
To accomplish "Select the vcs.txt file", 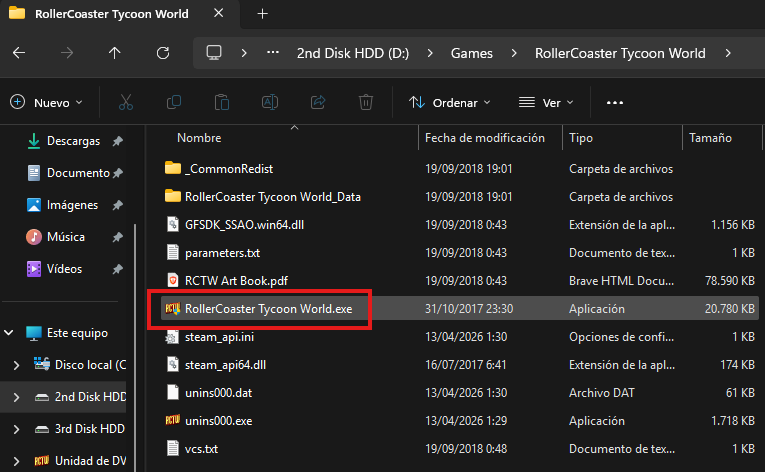I will pos(201,448).
